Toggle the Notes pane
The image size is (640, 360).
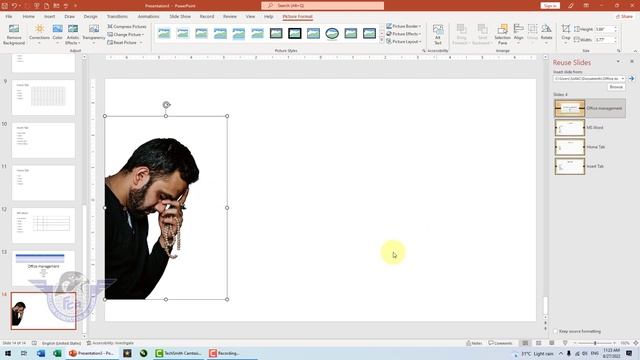coord(474,343)
